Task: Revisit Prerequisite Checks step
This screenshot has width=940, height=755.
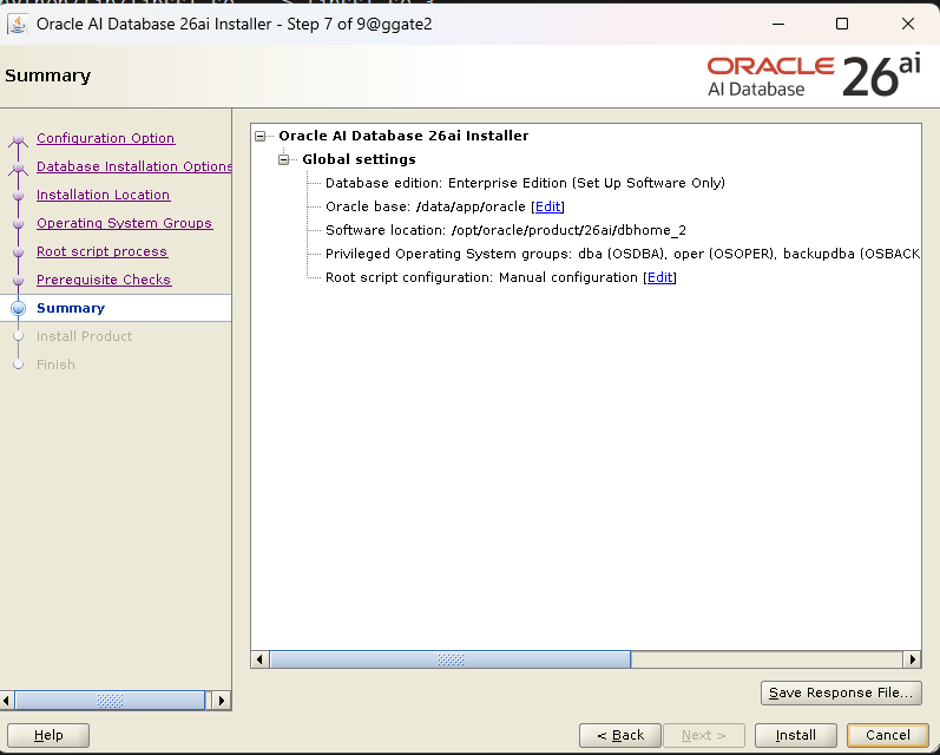Action: [x=104, y=279]
